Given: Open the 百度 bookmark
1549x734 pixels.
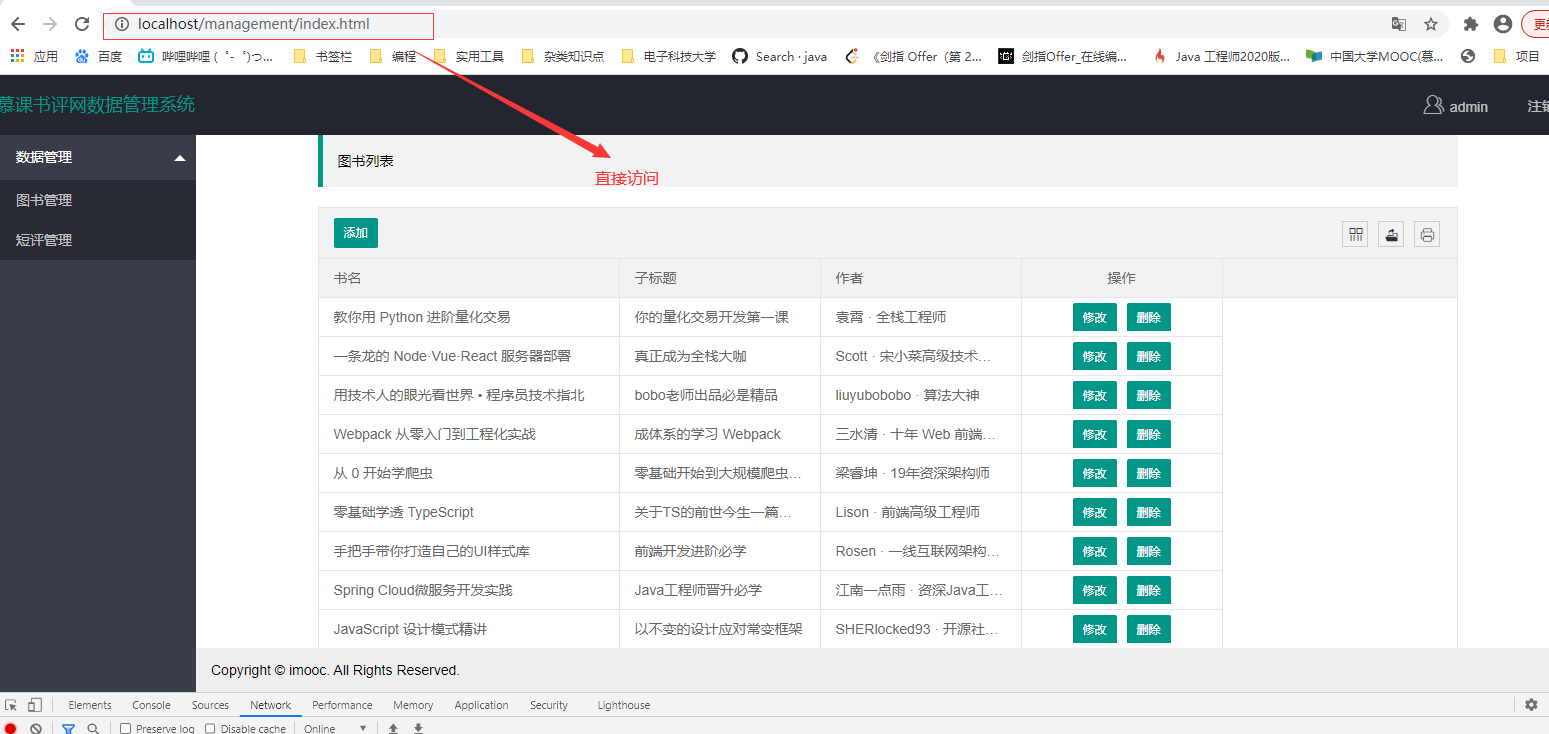Looking at the screenshot, I should click(98, 56).
